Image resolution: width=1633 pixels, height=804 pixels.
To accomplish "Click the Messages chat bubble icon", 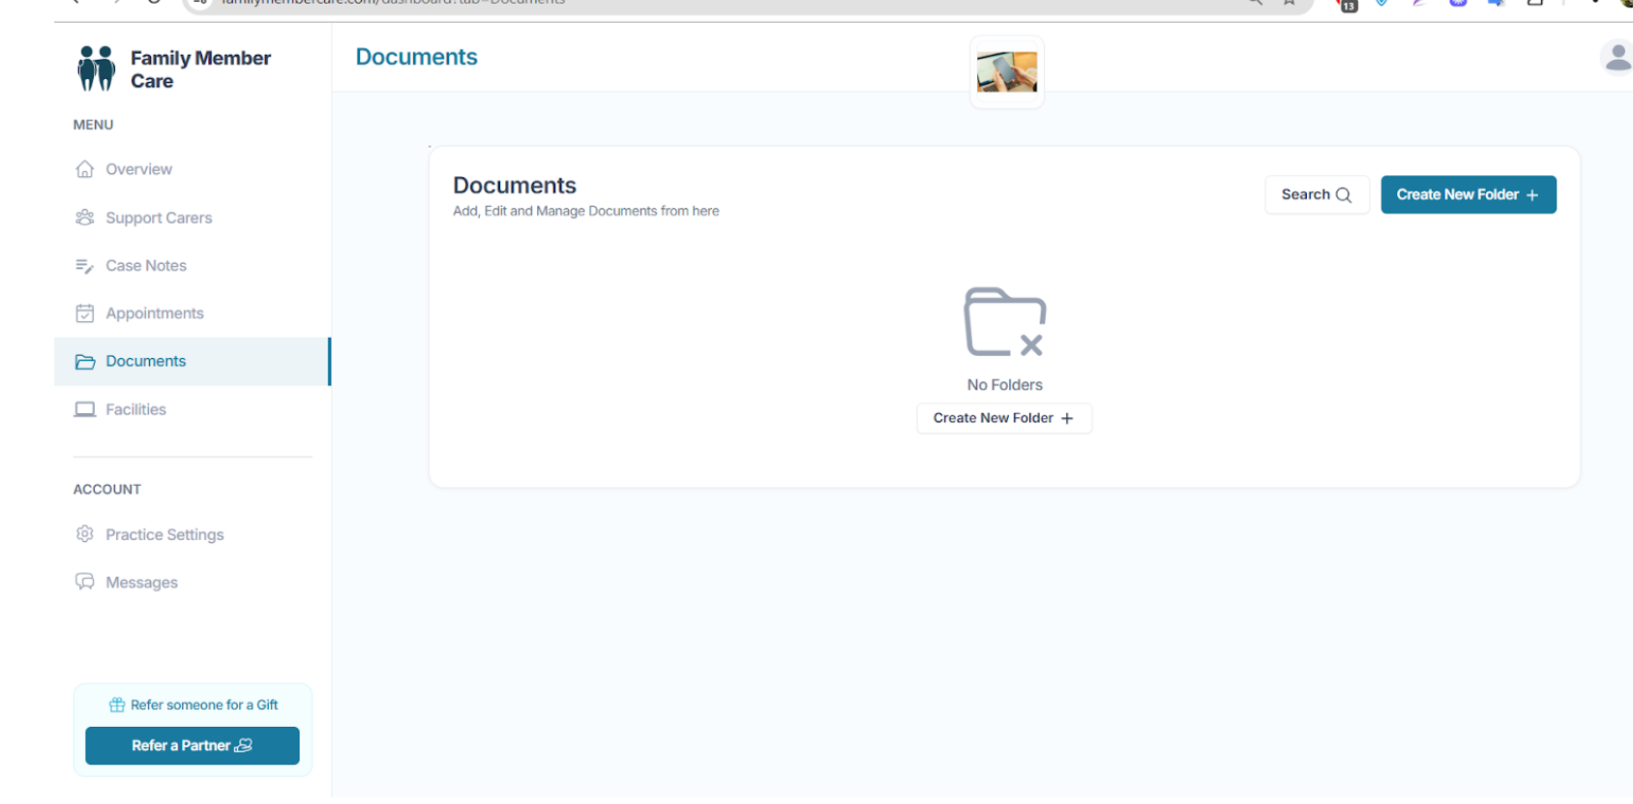I will tap(85, 582).
